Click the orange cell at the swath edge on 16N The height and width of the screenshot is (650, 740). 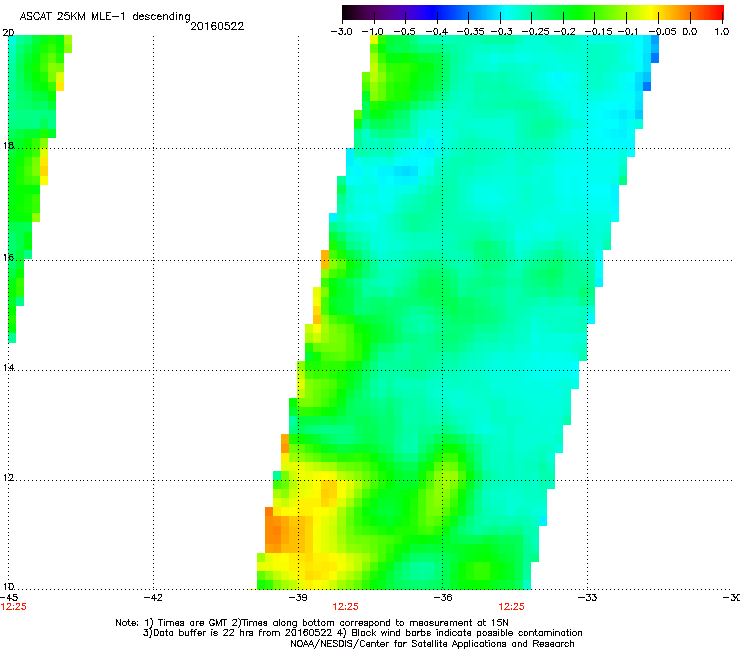[325, 260]
